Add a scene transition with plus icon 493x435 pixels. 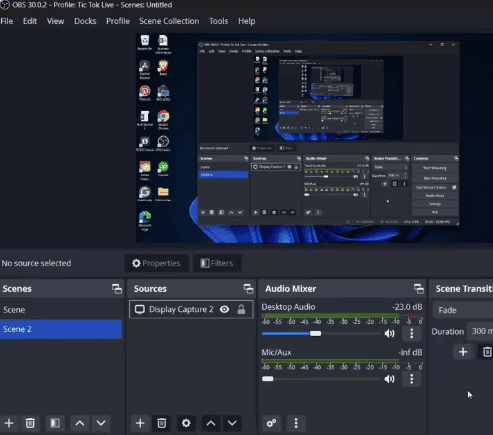pos(463,352)
